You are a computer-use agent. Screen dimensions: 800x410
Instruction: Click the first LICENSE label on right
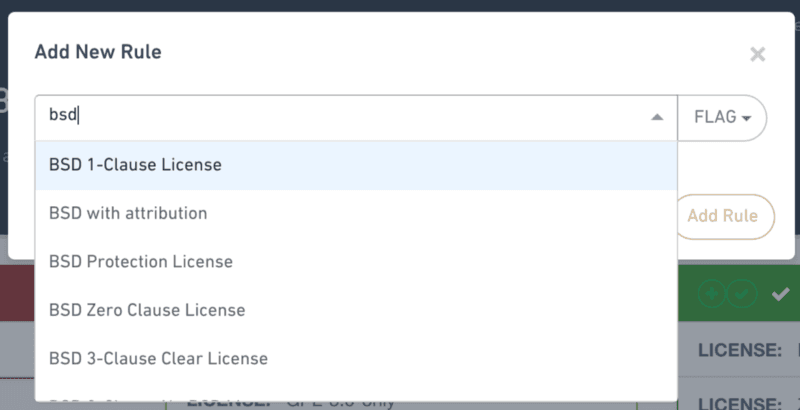(738, 350)
